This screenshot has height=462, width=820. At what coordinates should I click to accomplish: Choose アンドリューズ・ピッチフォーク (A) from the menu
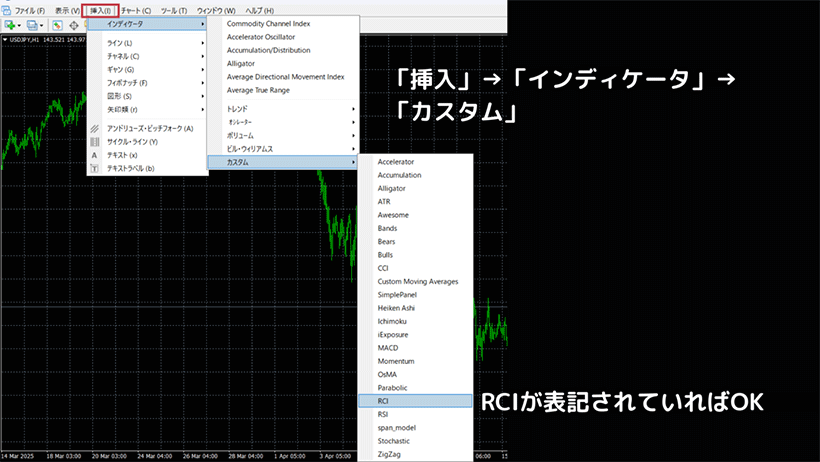[147, 129]
